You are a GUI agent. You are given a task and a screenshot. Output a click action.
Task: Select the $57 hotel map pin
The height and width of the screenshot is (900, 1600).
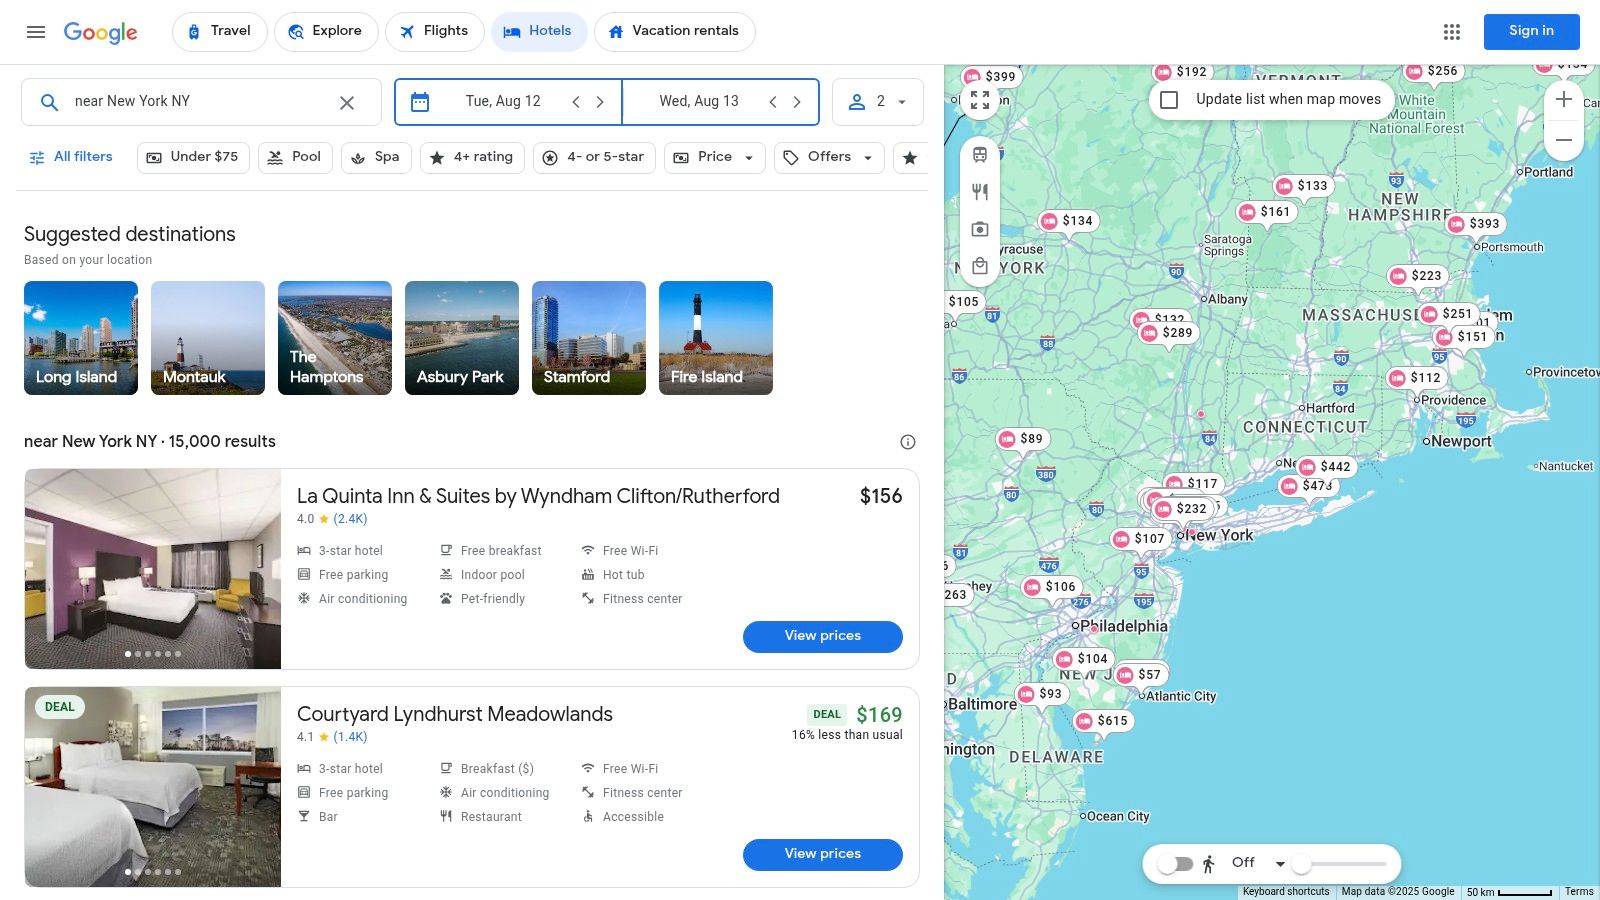(1139, 675)
